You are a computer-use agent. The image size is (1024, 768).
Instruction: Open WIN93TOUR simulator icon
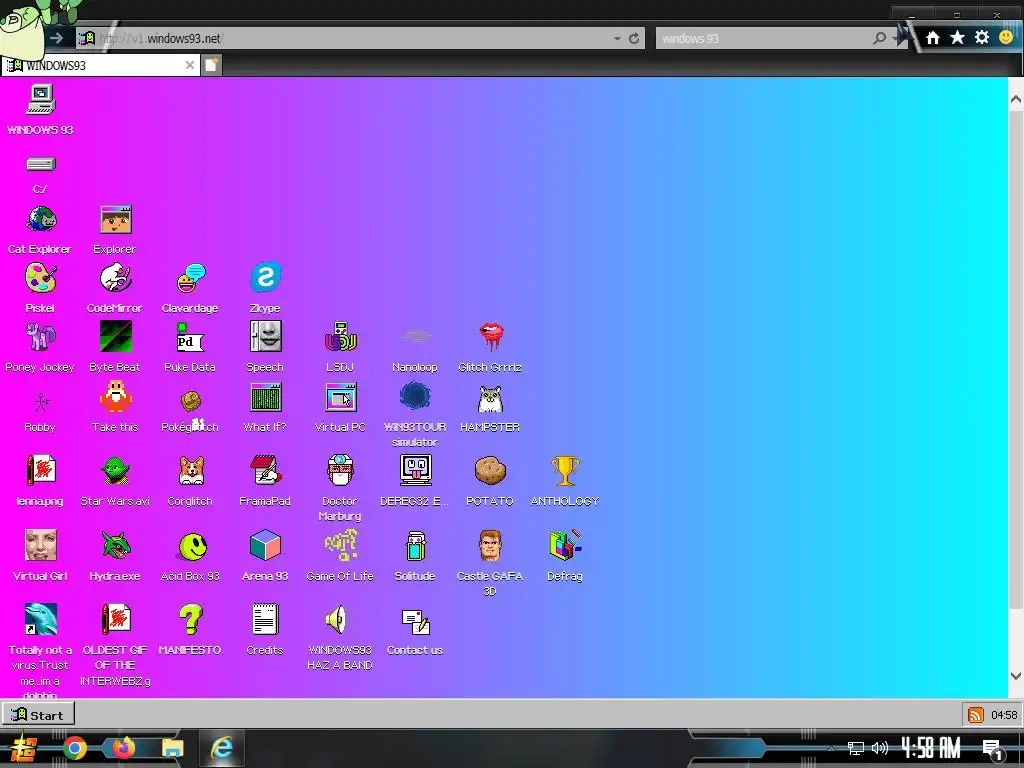(x=415, y=396)
